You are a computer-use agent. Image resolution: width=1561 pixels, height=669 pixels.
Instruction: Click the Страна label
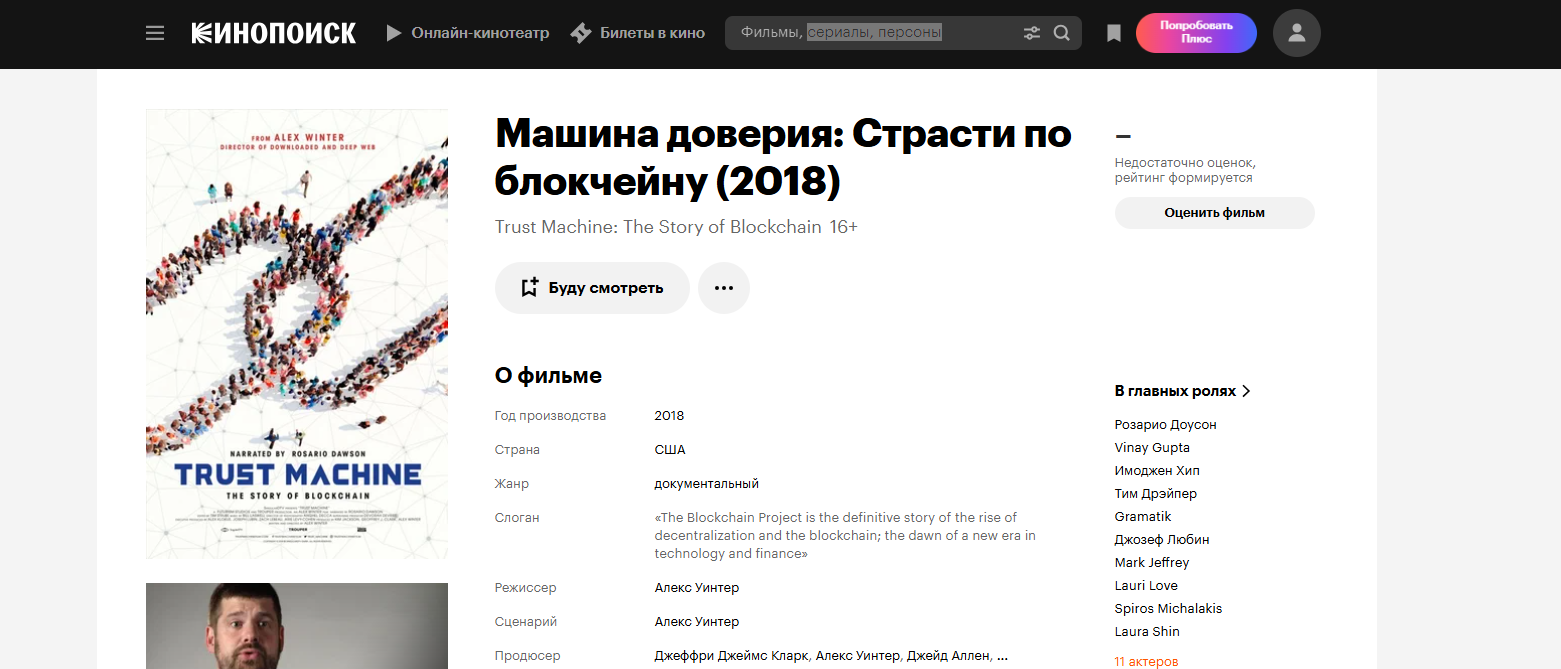(517, 450)
